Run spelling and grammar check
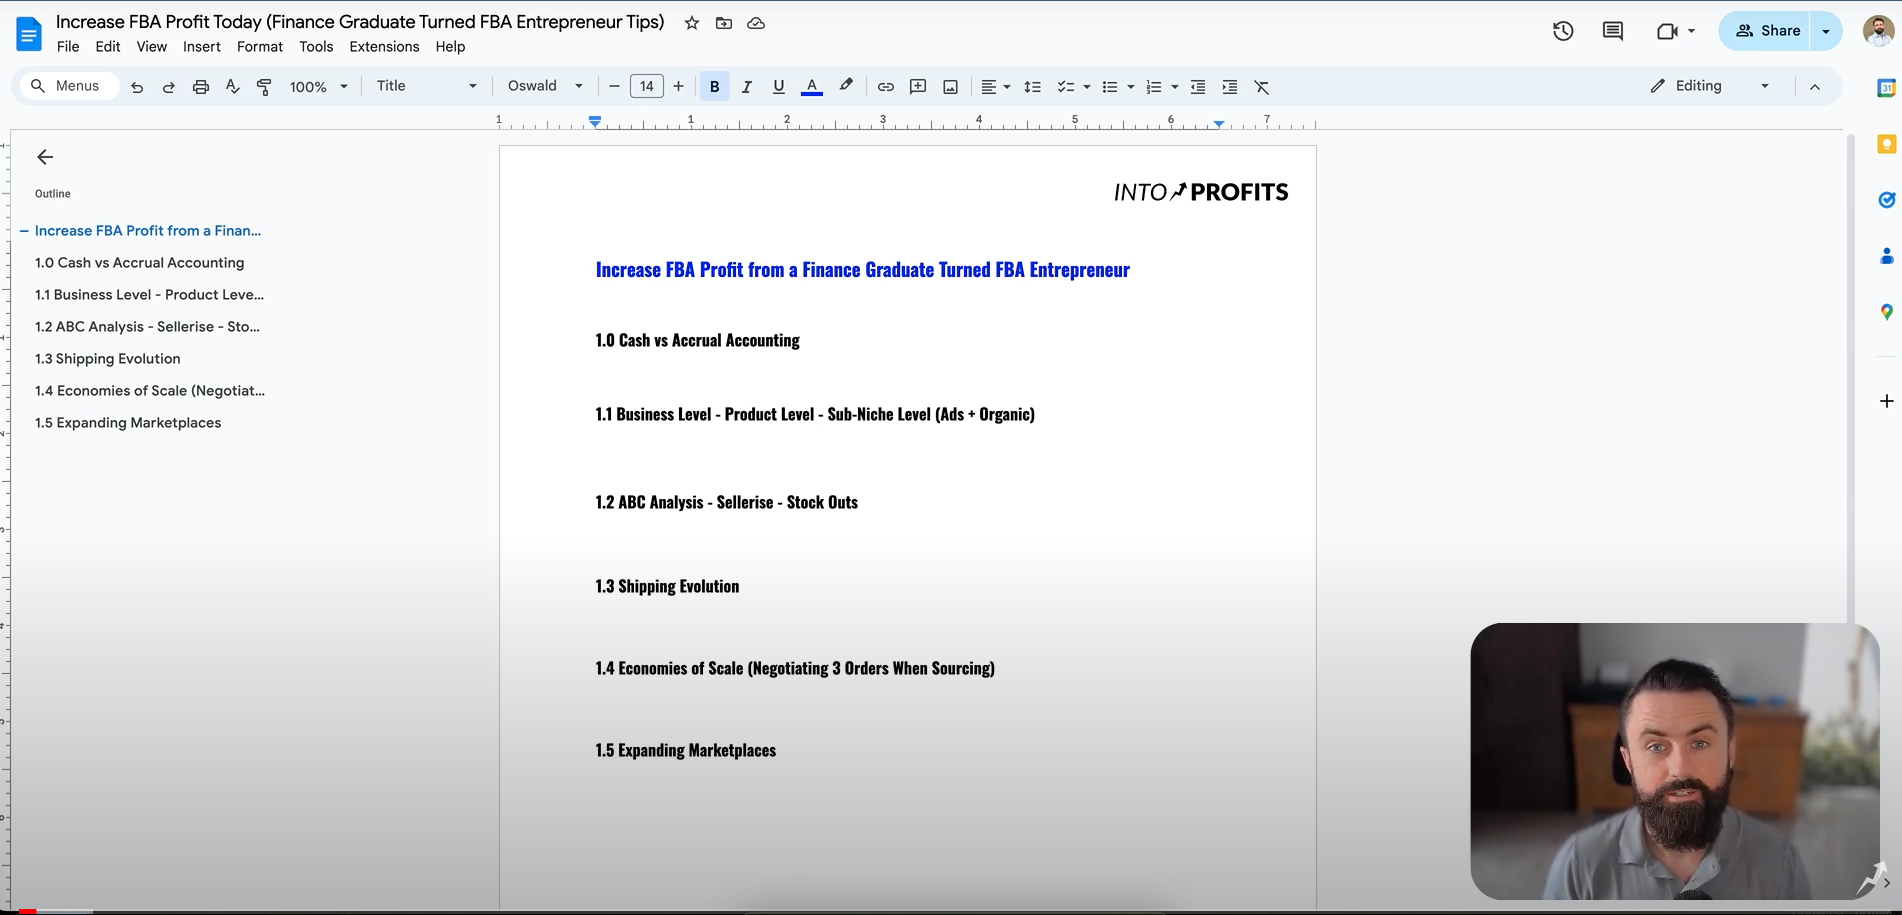 pyautogui.click(x=233, y=87)
